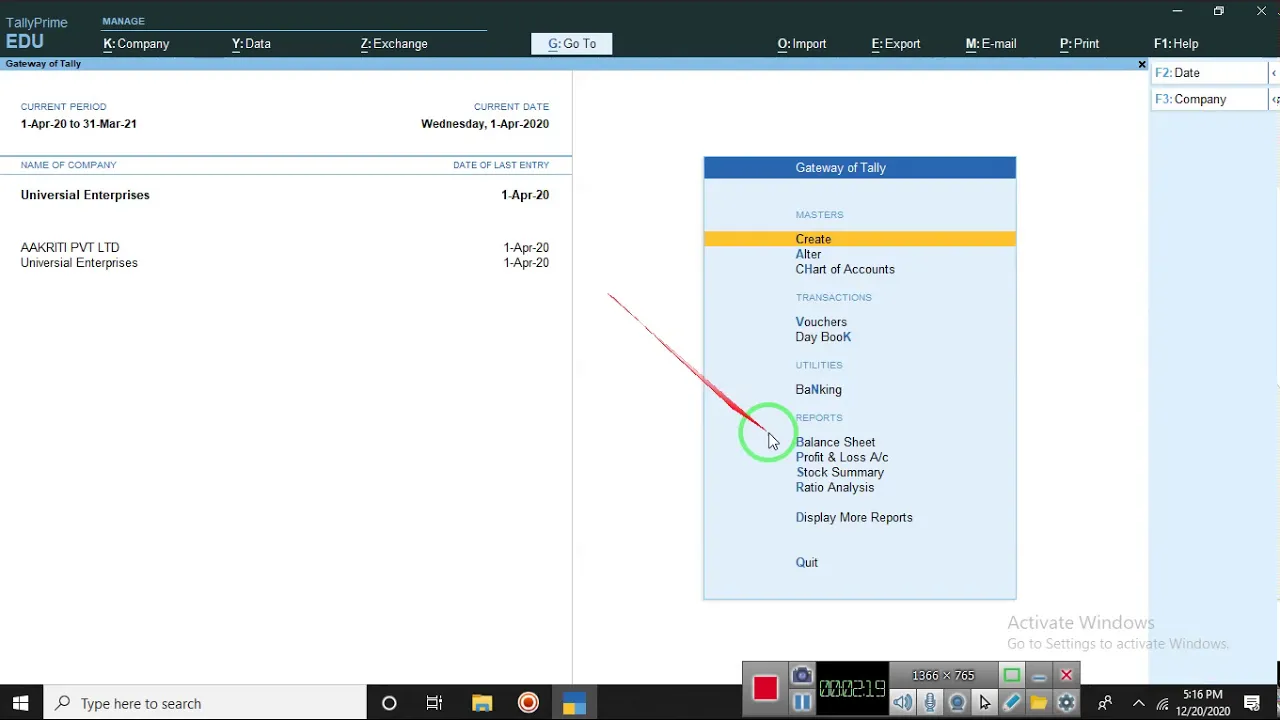
Task: Open Banking under Utilities
Action: 818,389
